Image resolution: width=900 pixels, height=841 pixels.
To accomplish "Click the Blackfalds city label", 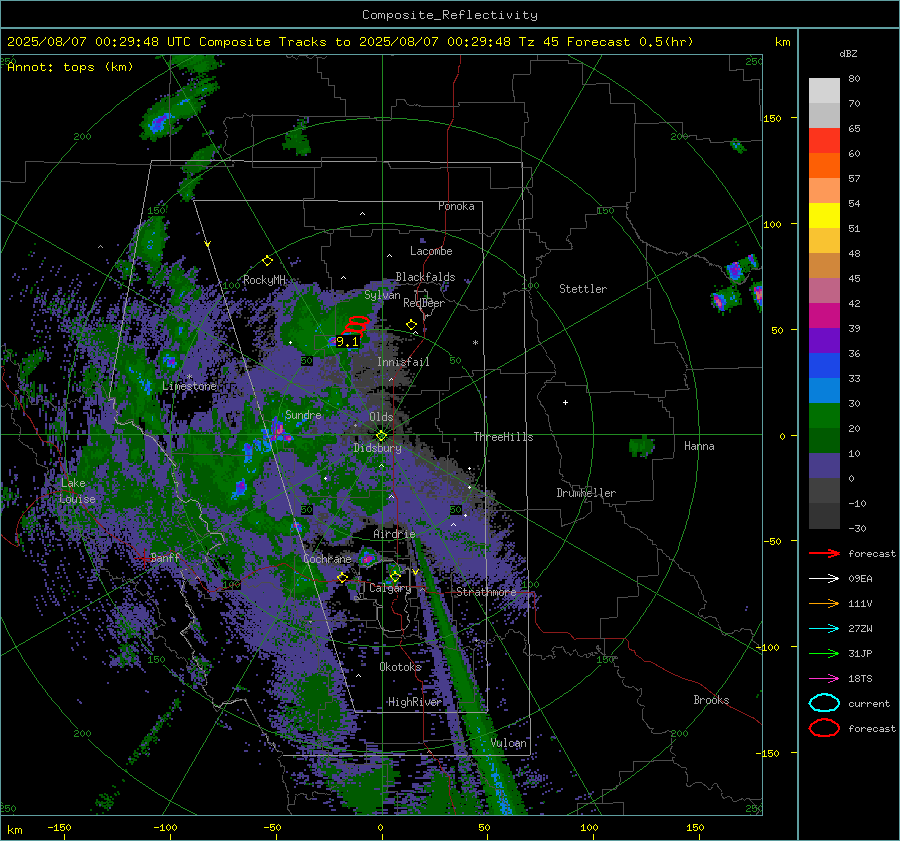I will pyautogui.click(x=425, y=277).
